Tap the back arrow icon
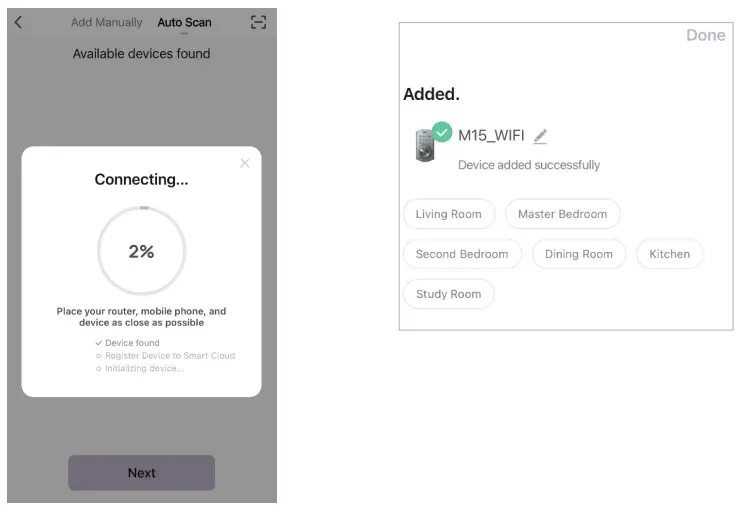Image resolution: width=743 pixels, height=511 pixels. tap(18, 22)
